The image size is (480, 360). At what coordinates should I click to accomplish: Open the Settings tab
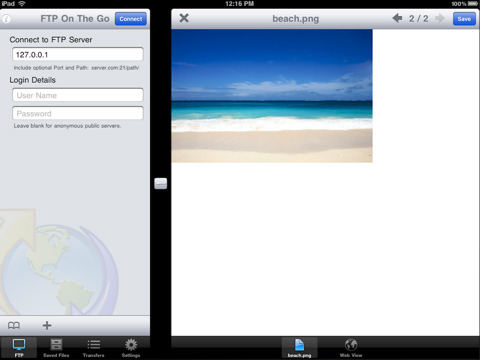(131, 348)
